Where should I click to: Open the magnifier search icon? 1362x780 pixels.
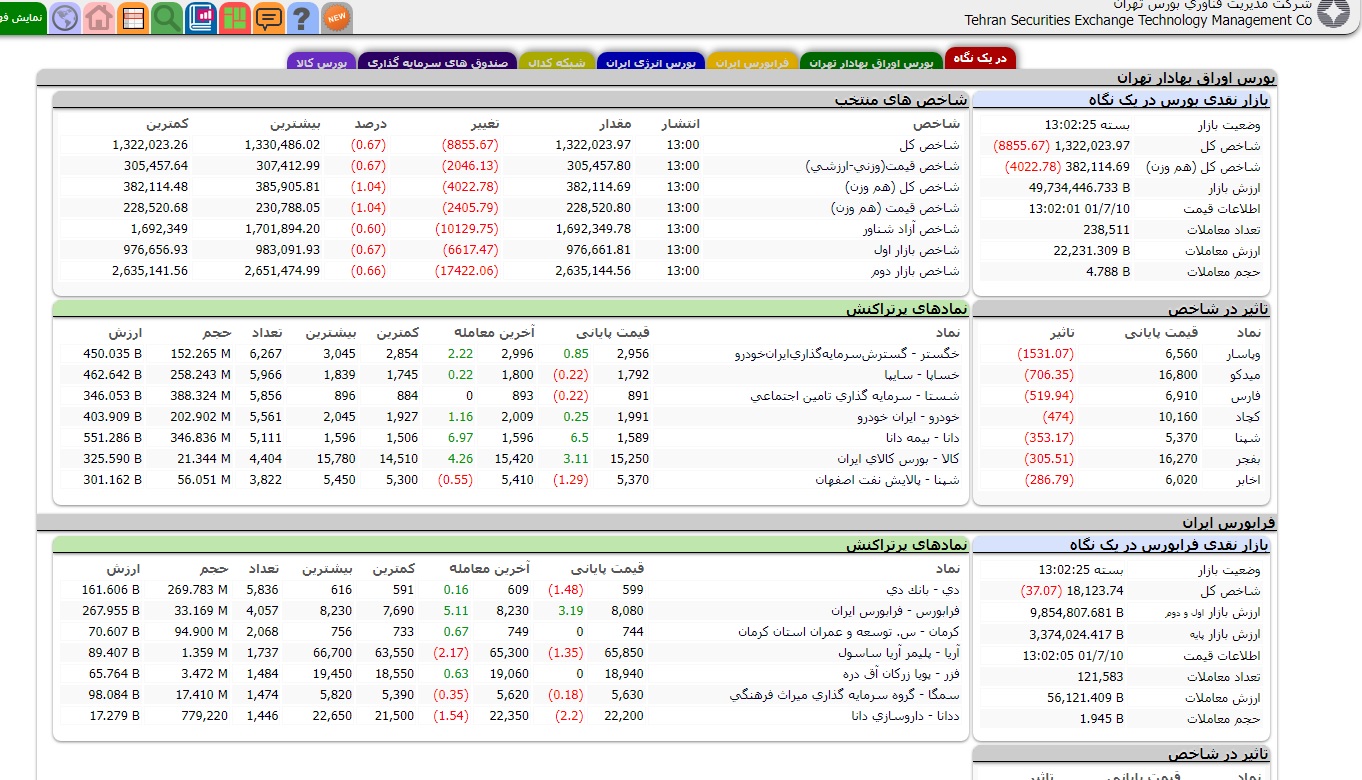pos(166,17)
